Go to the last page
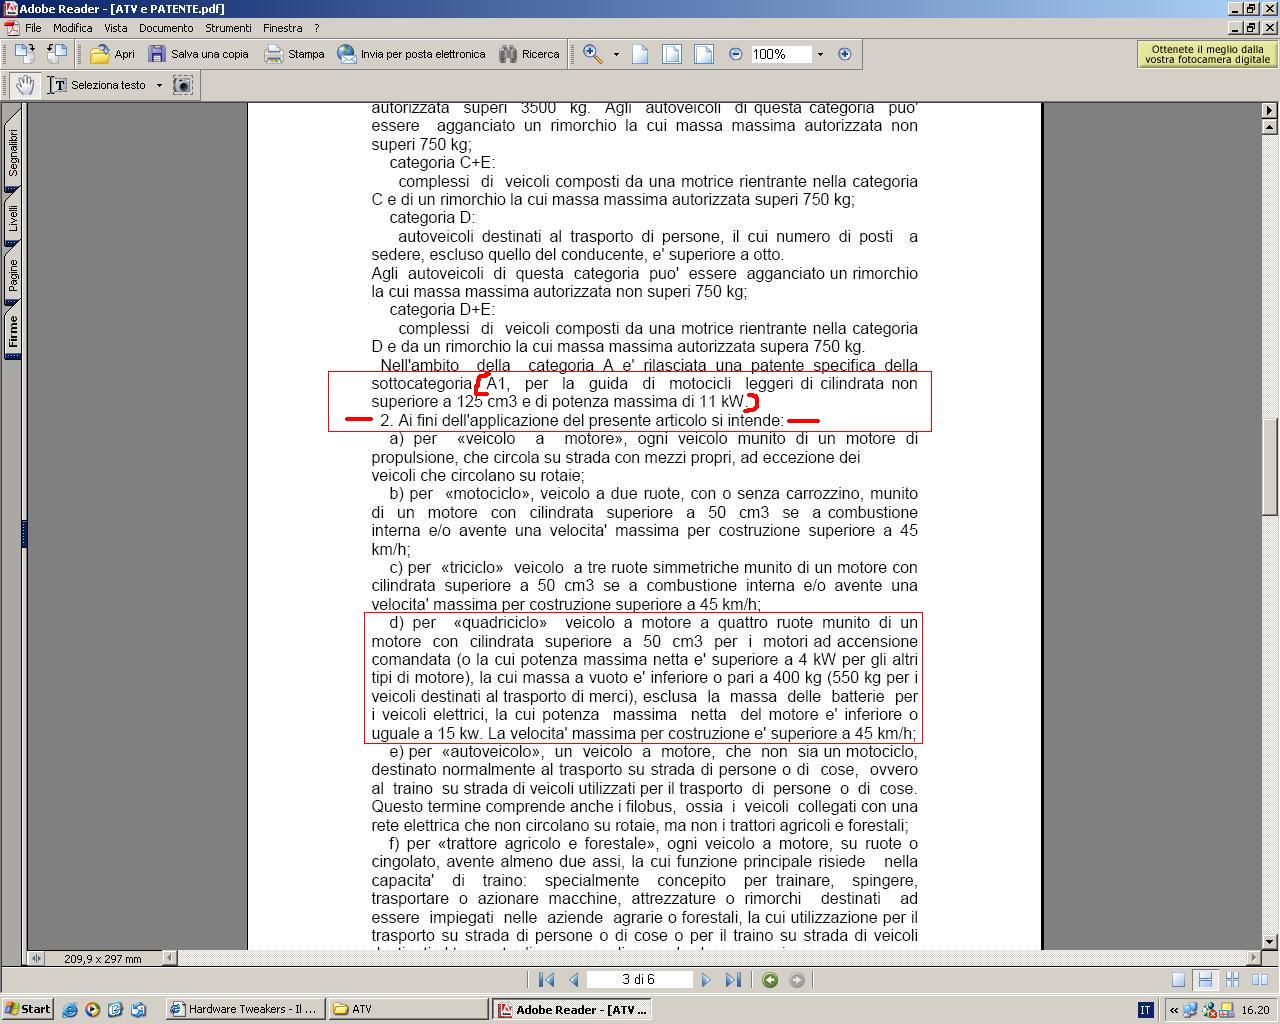Screen dimensions: 1280x1024 tap(733, 980)
